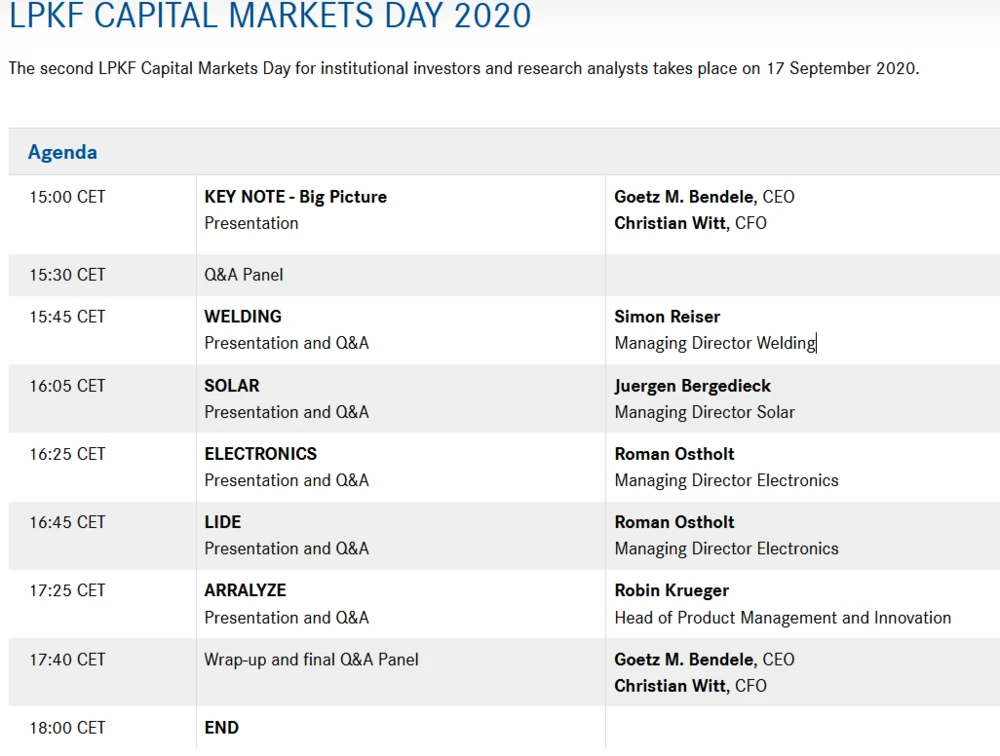Screen dimensions: 1000x756
Task: Click Wrap-up and final Q&A Panel entry
Action: (311, 660)
